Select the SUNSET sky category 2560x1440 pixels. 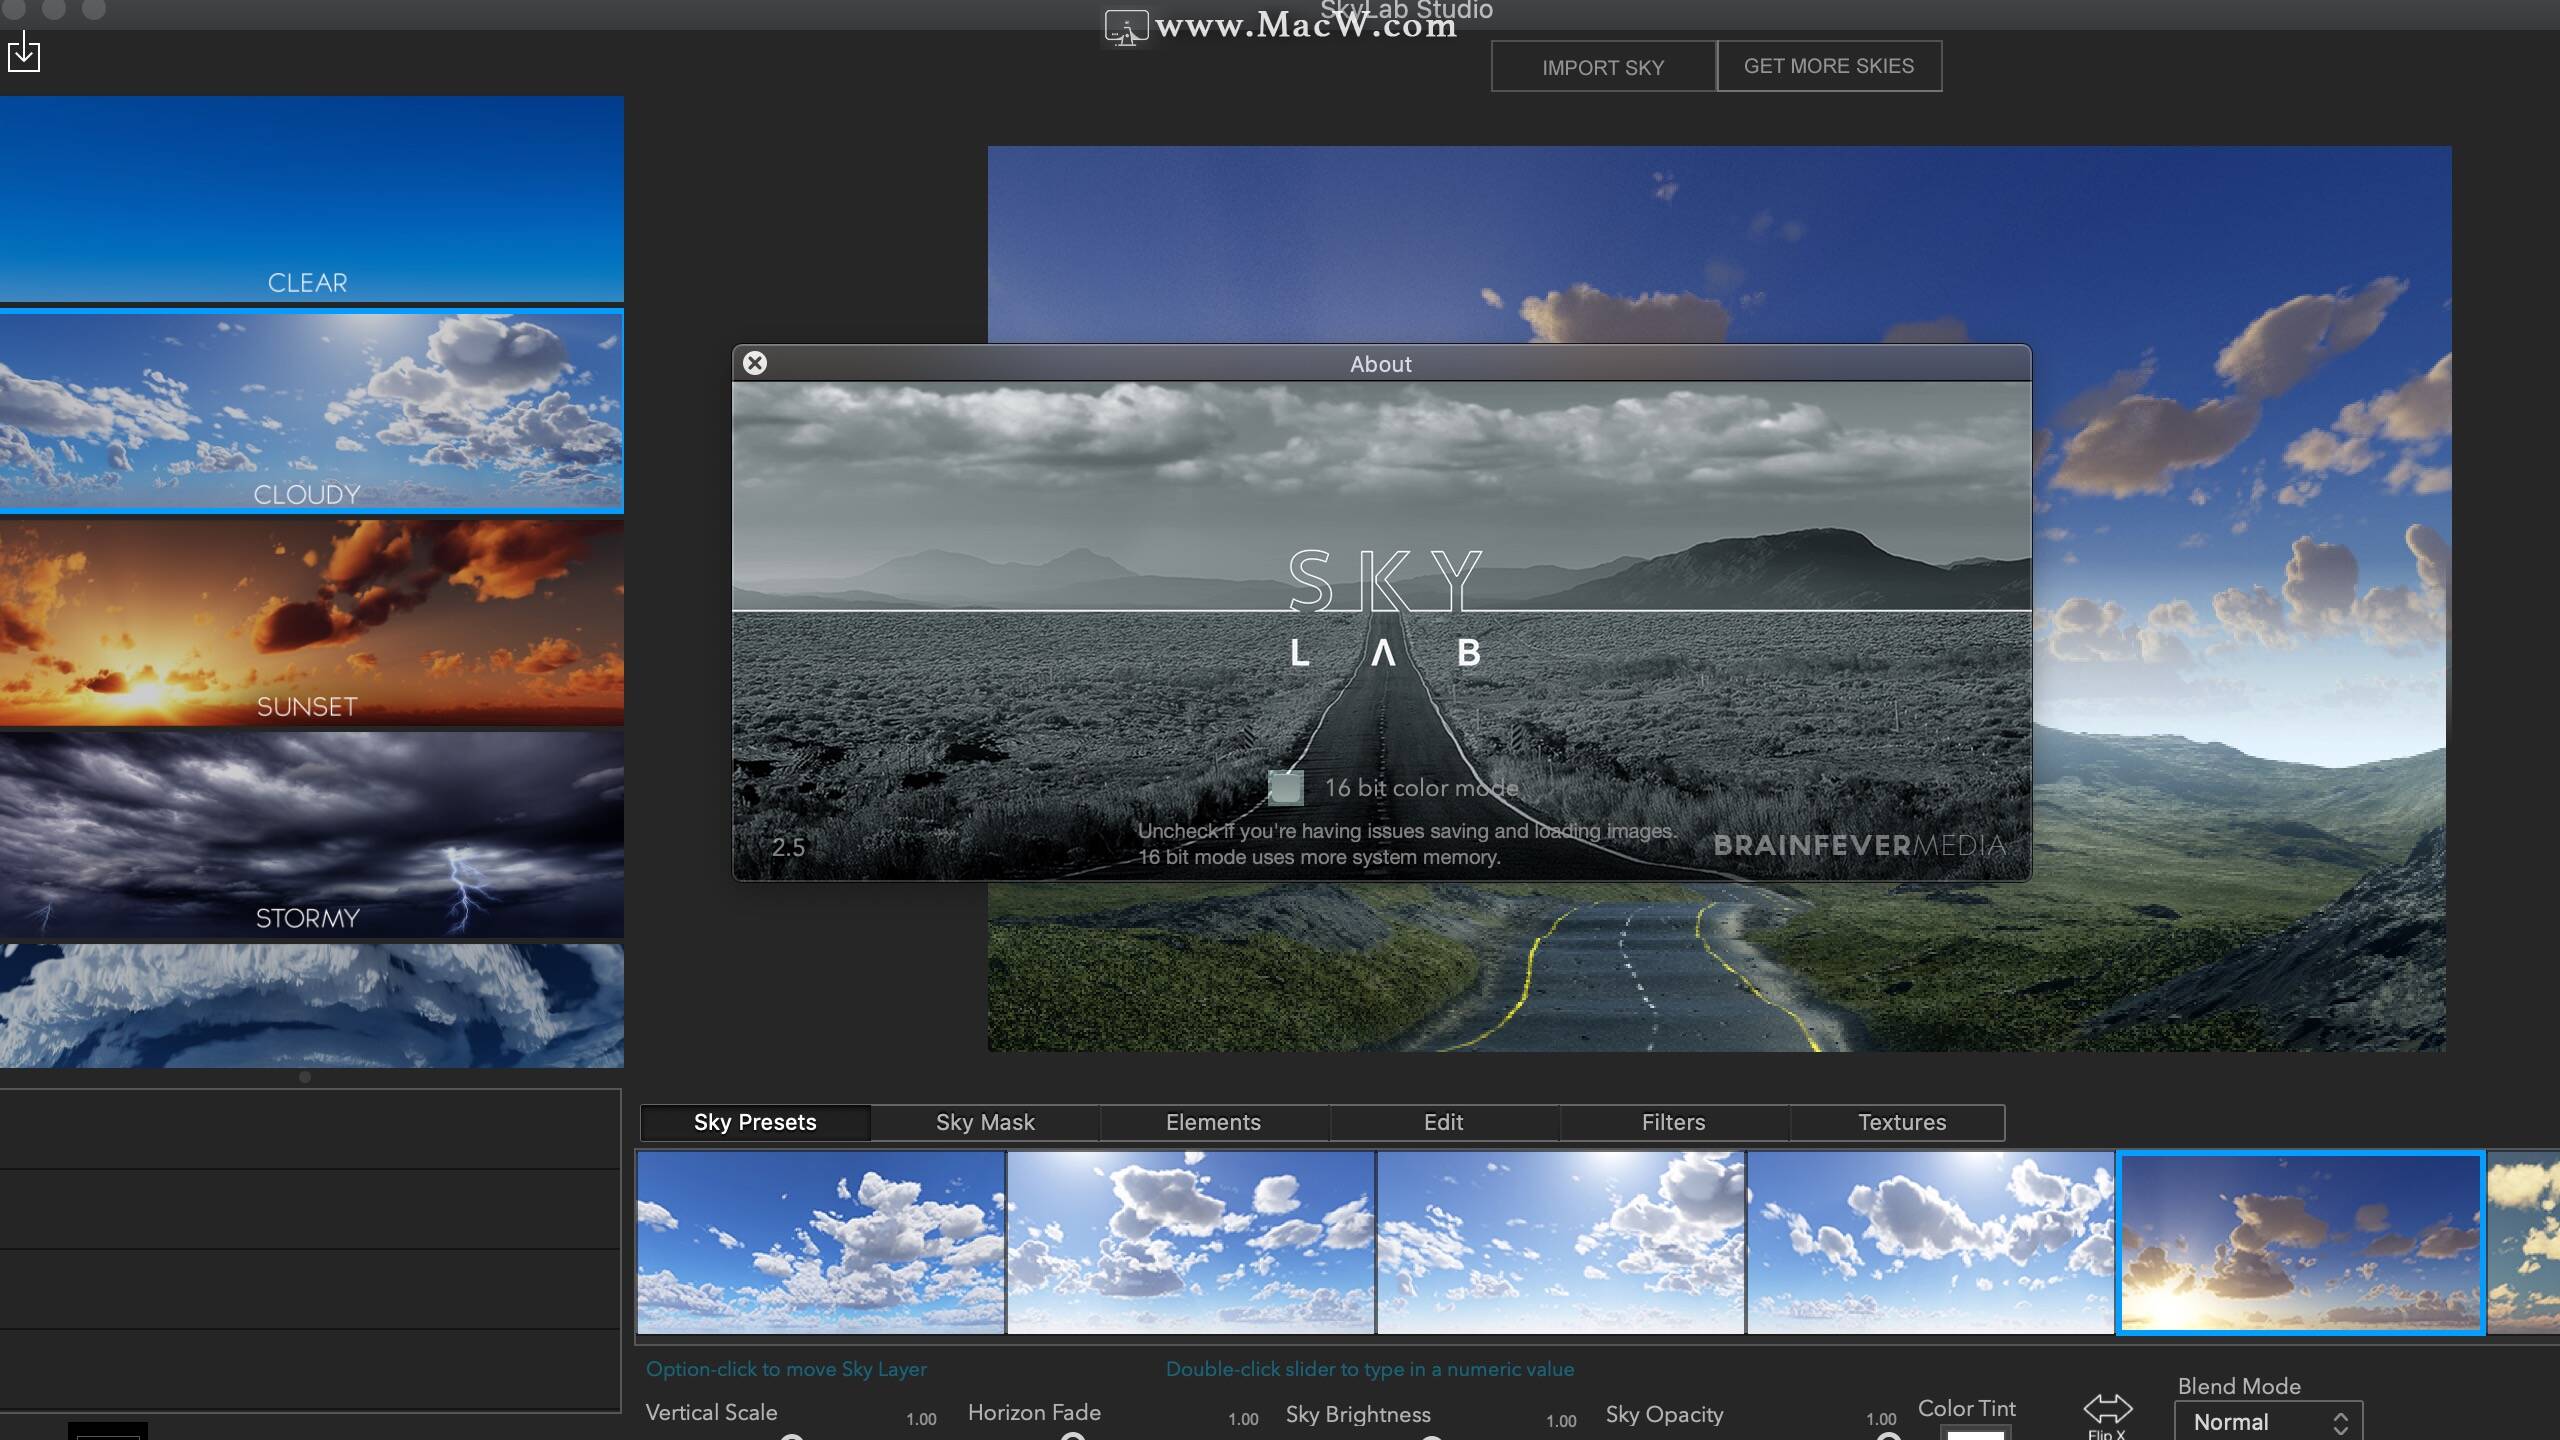[x=310, y=622]
